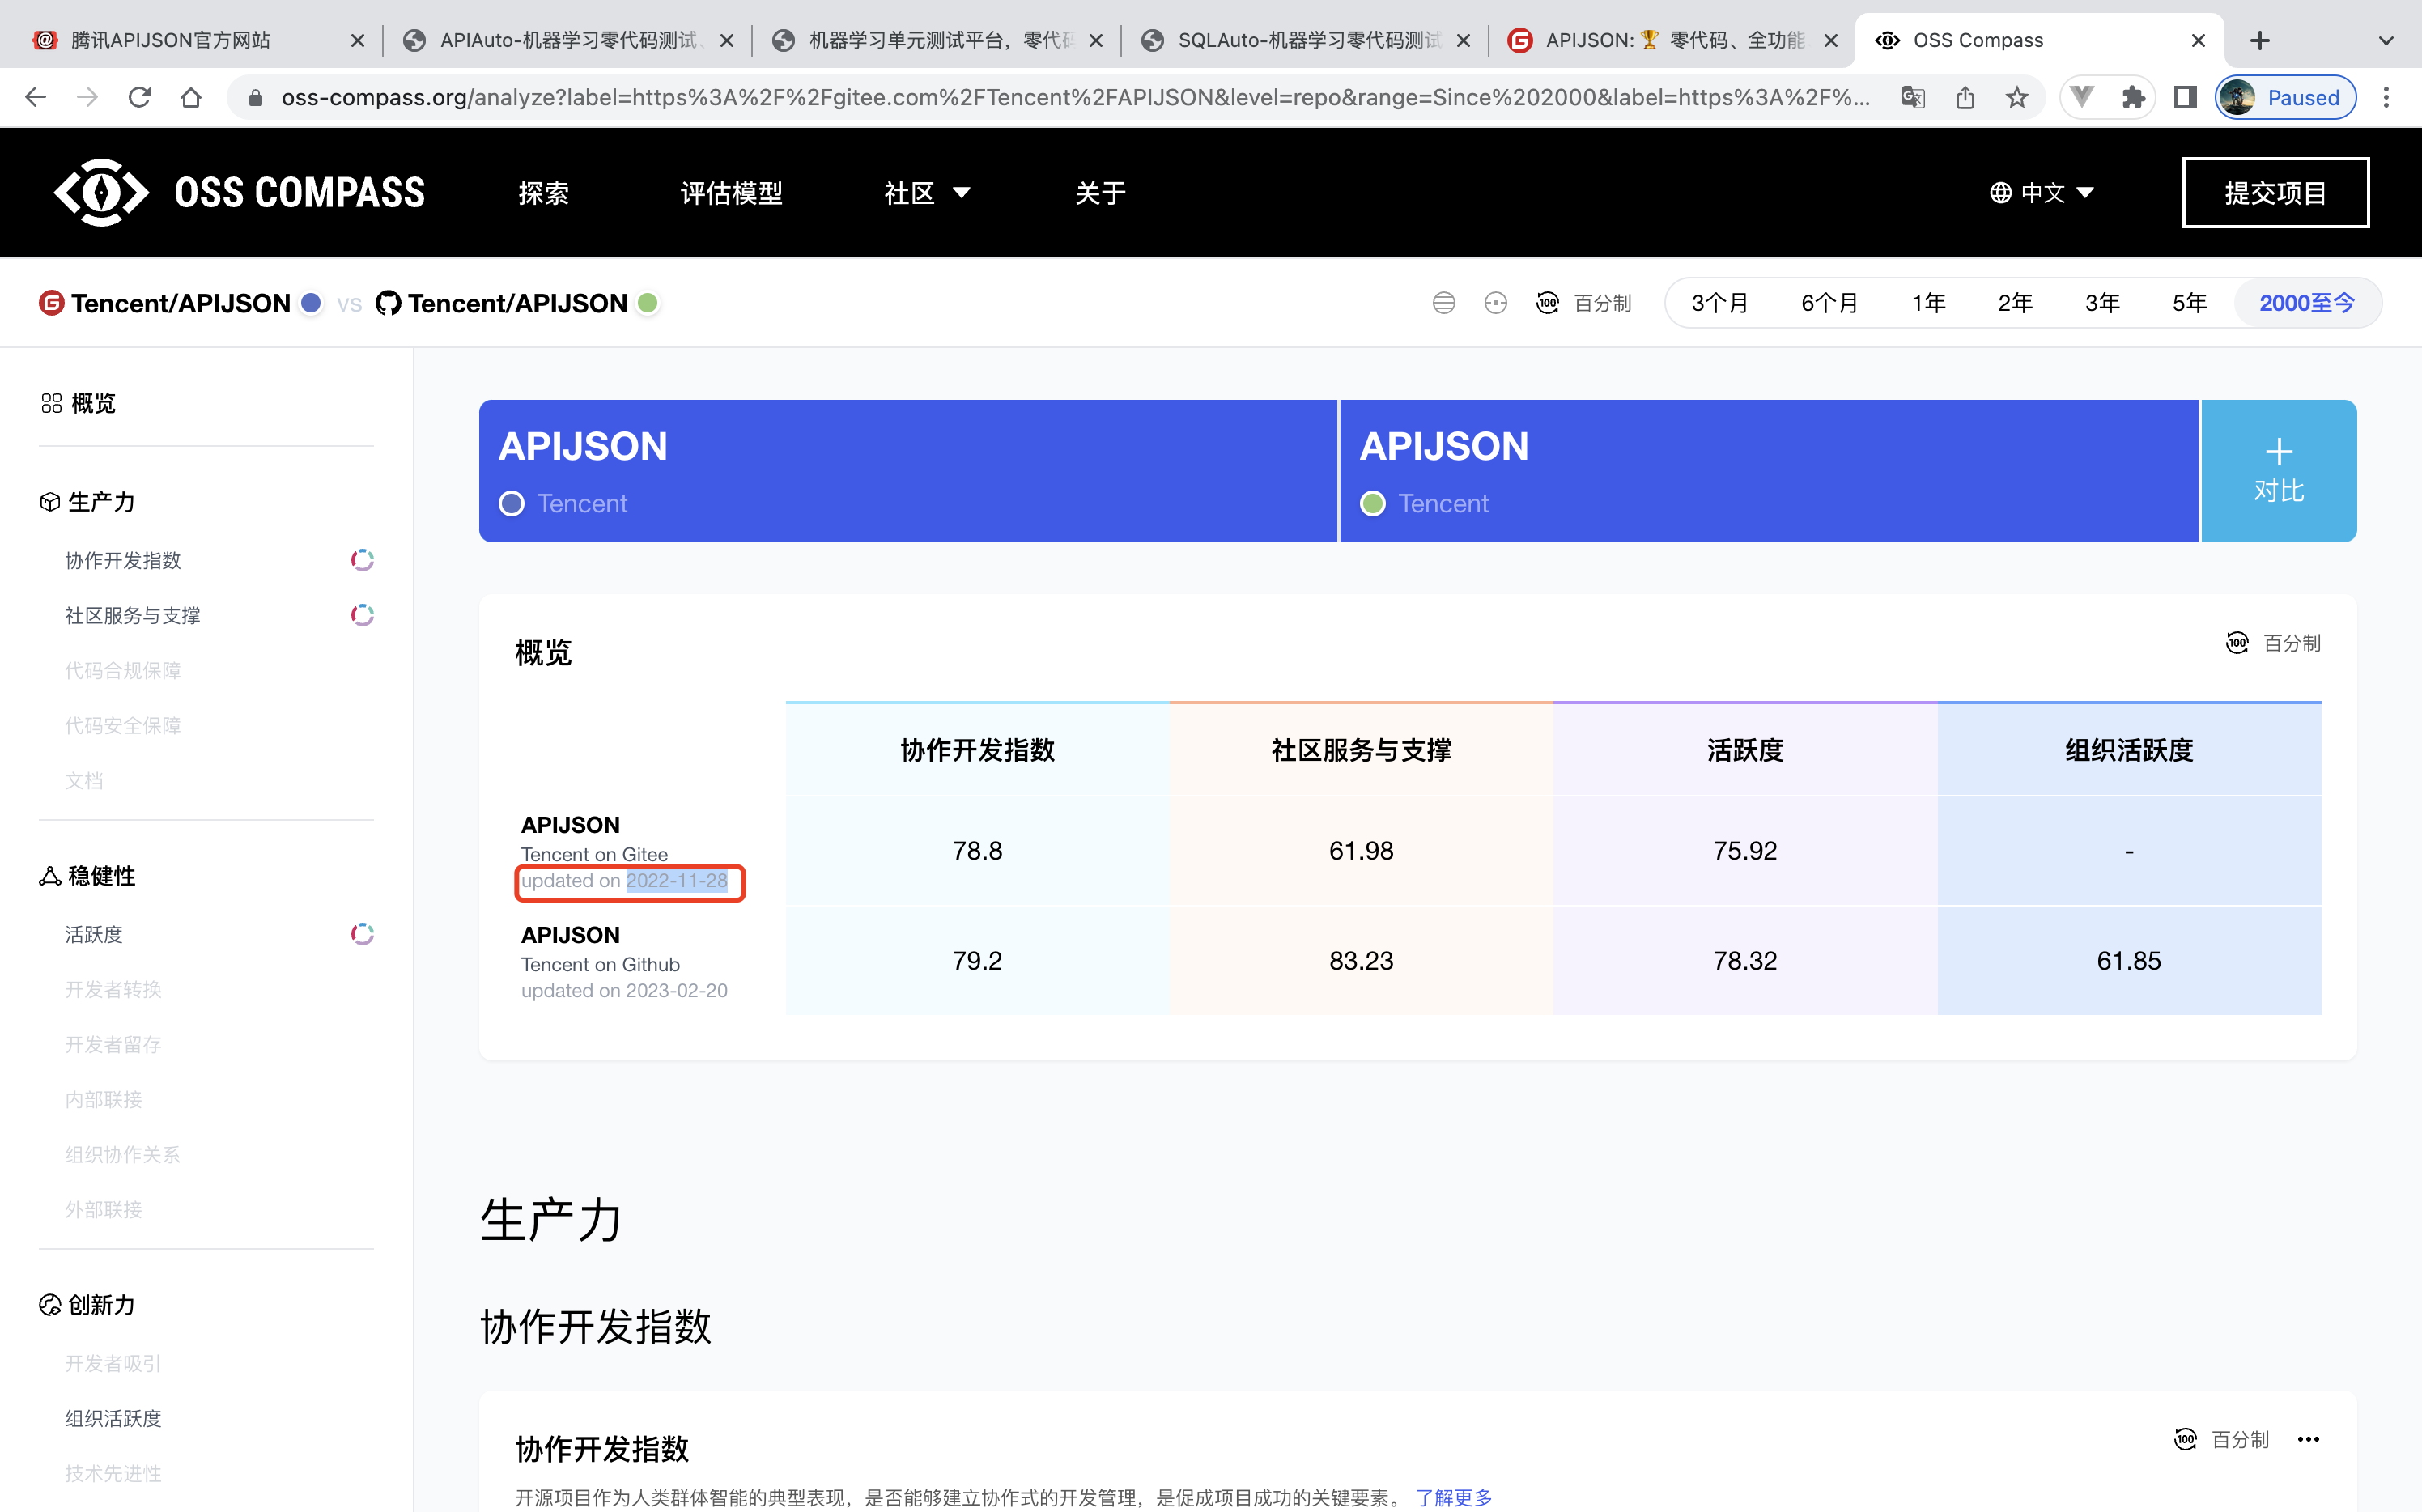The width and height of the screenshot is (2422, 1512).
Task: Open the 探索 nav menu
Action: (543, 193)
